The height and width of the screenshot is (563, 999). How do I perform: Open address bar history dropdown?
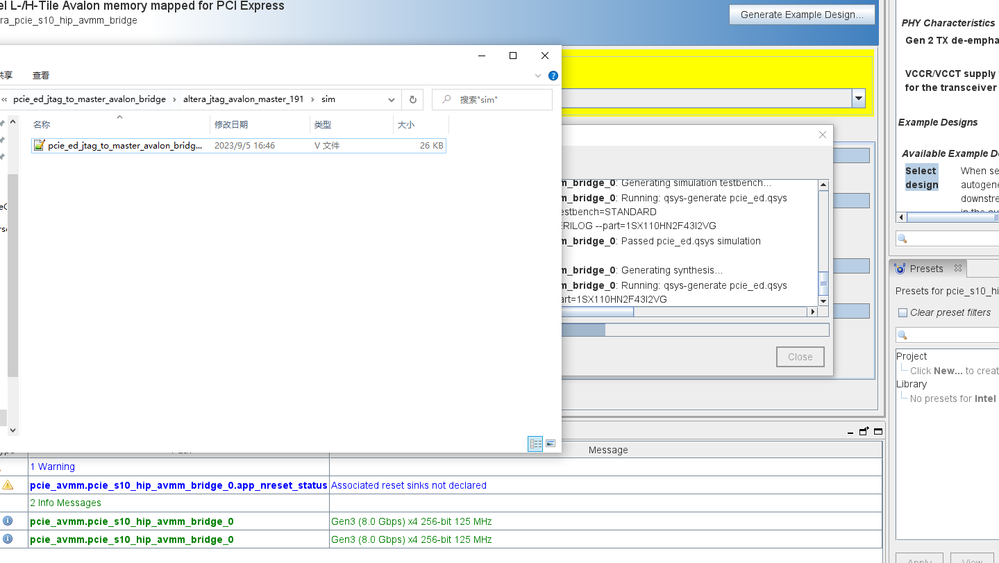(391, 99)
